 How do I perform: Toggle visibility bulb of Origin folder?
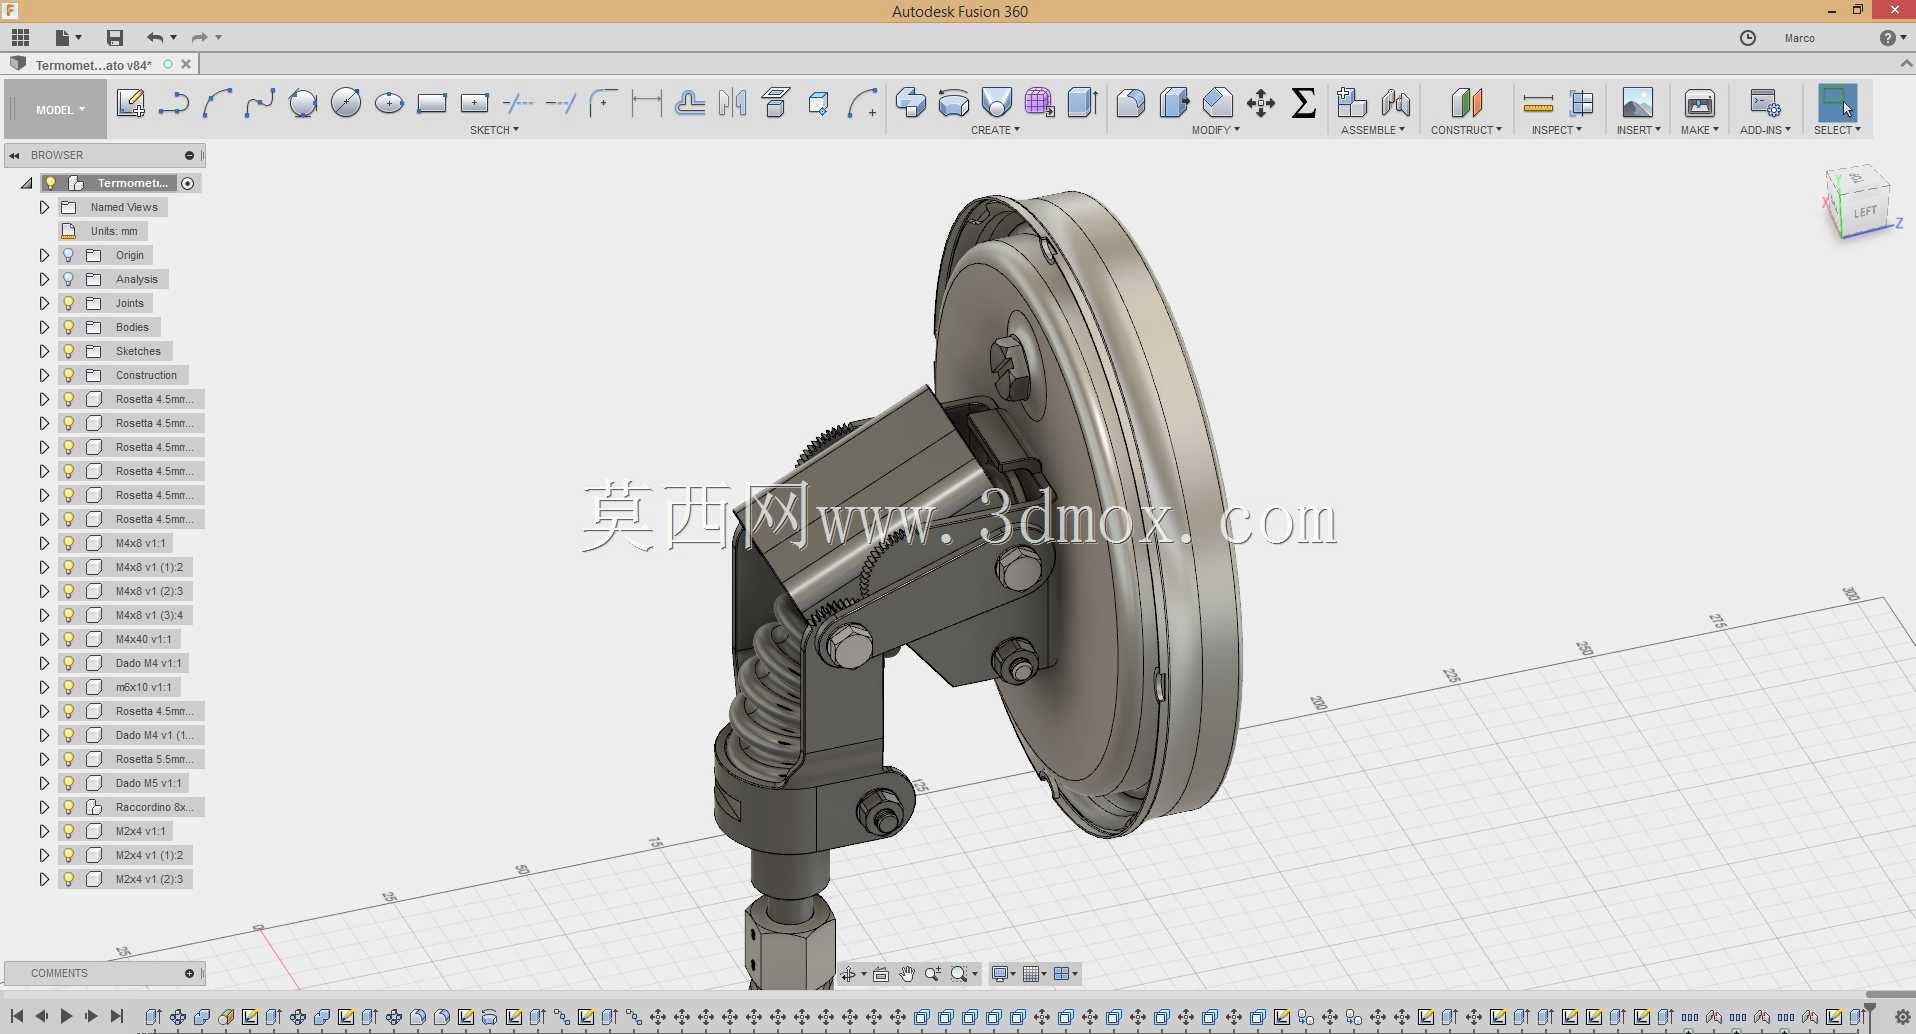point(68,255)
